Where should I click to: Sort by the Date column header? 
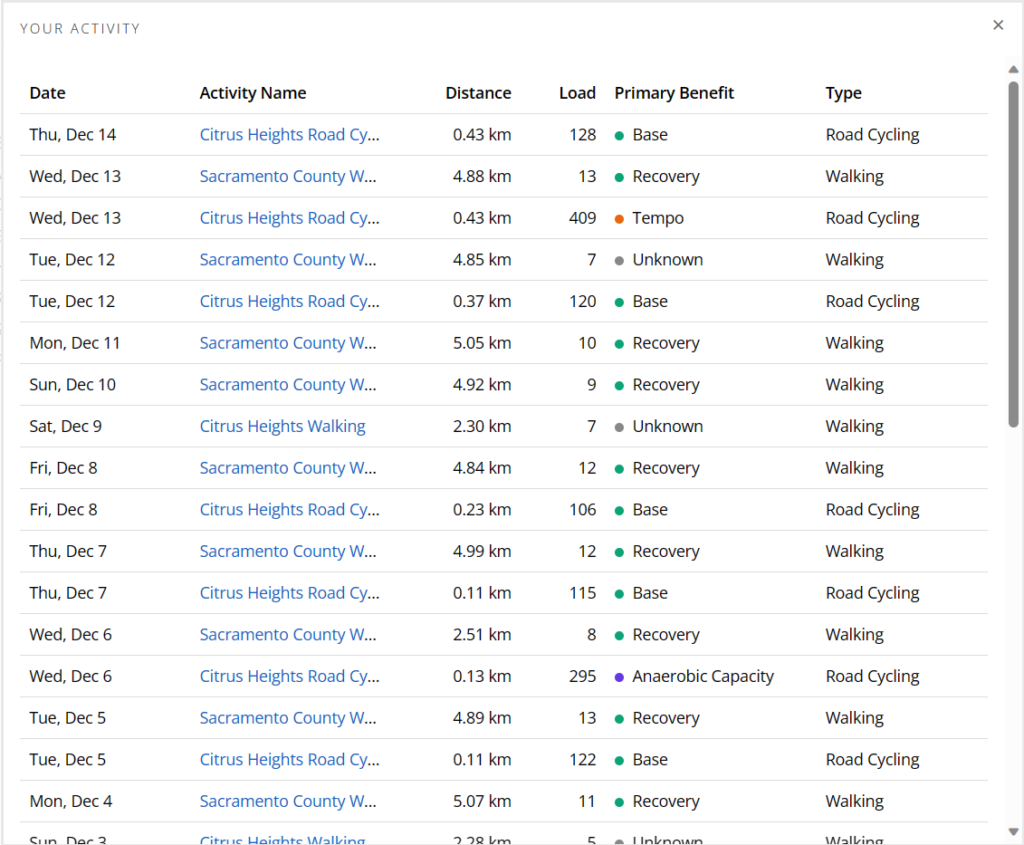47,93
